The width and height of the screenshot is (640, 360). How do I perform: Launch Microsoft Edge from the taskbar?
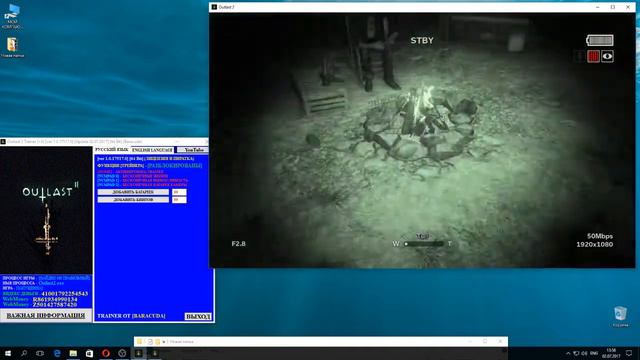point(57,353)
